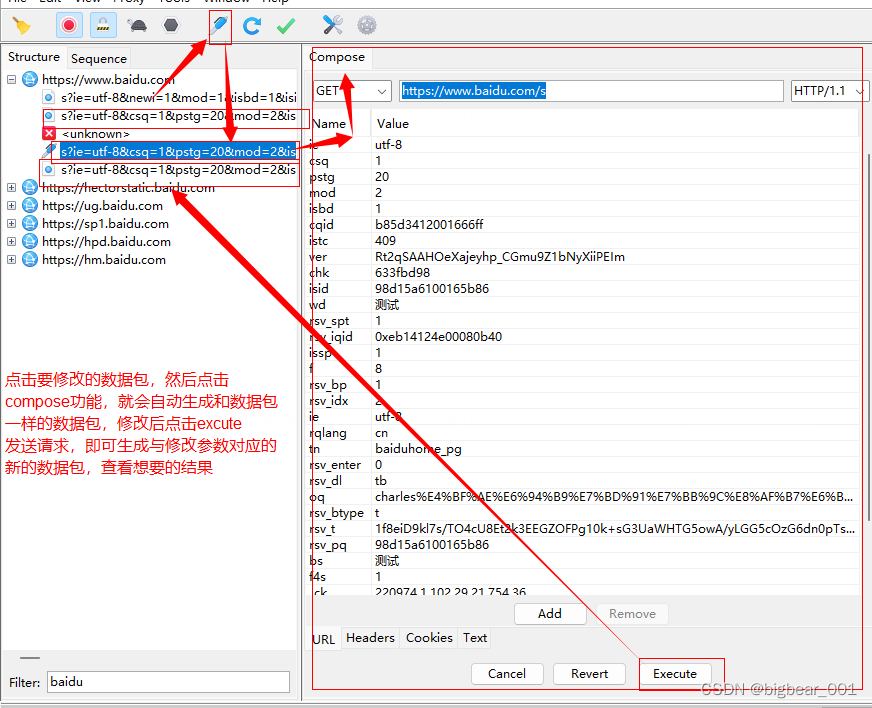
Task: Switch to the URL bottom tab
Action: (324, 639)
